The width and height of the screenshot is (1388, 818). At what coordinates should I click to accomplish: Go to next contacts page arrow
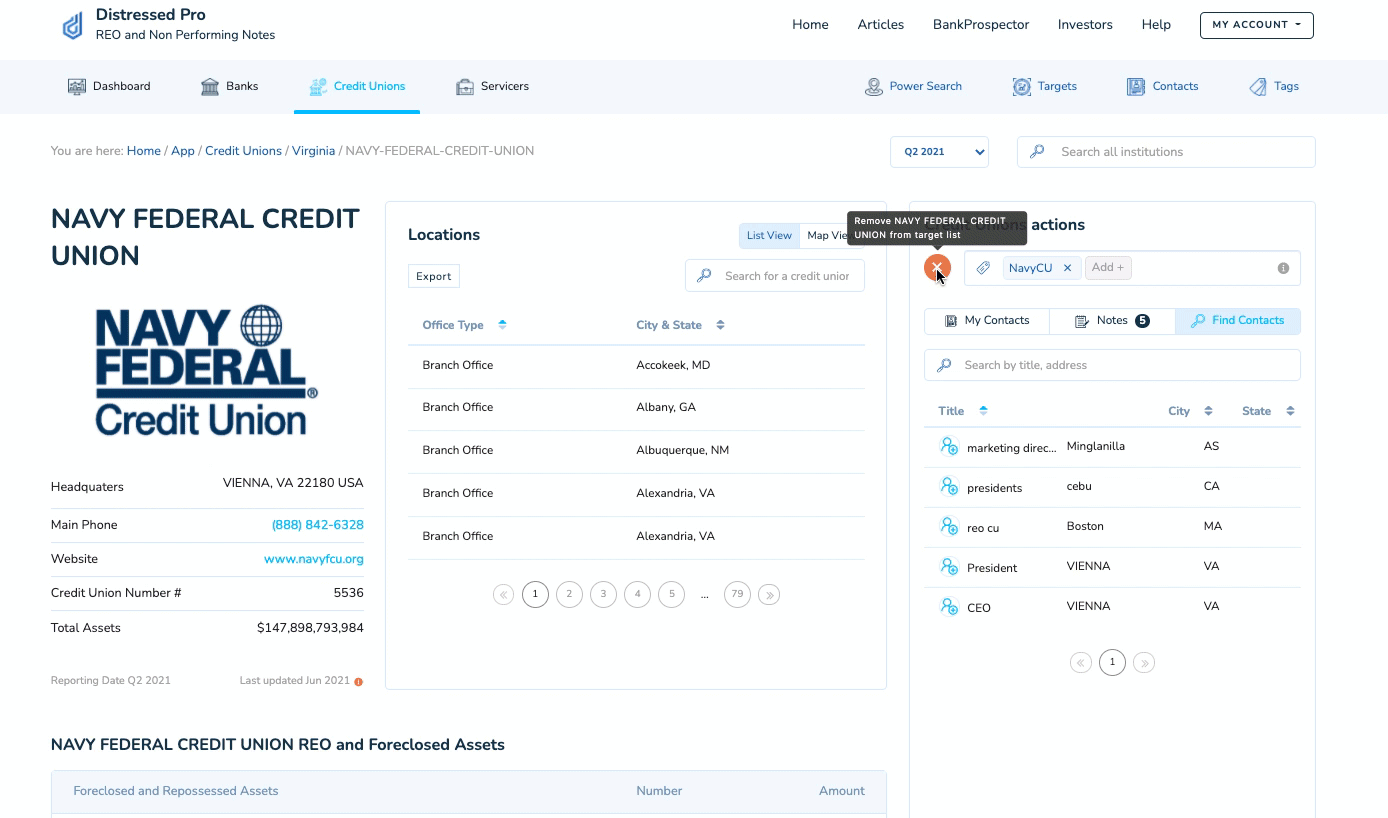[x=1144, y=663]
